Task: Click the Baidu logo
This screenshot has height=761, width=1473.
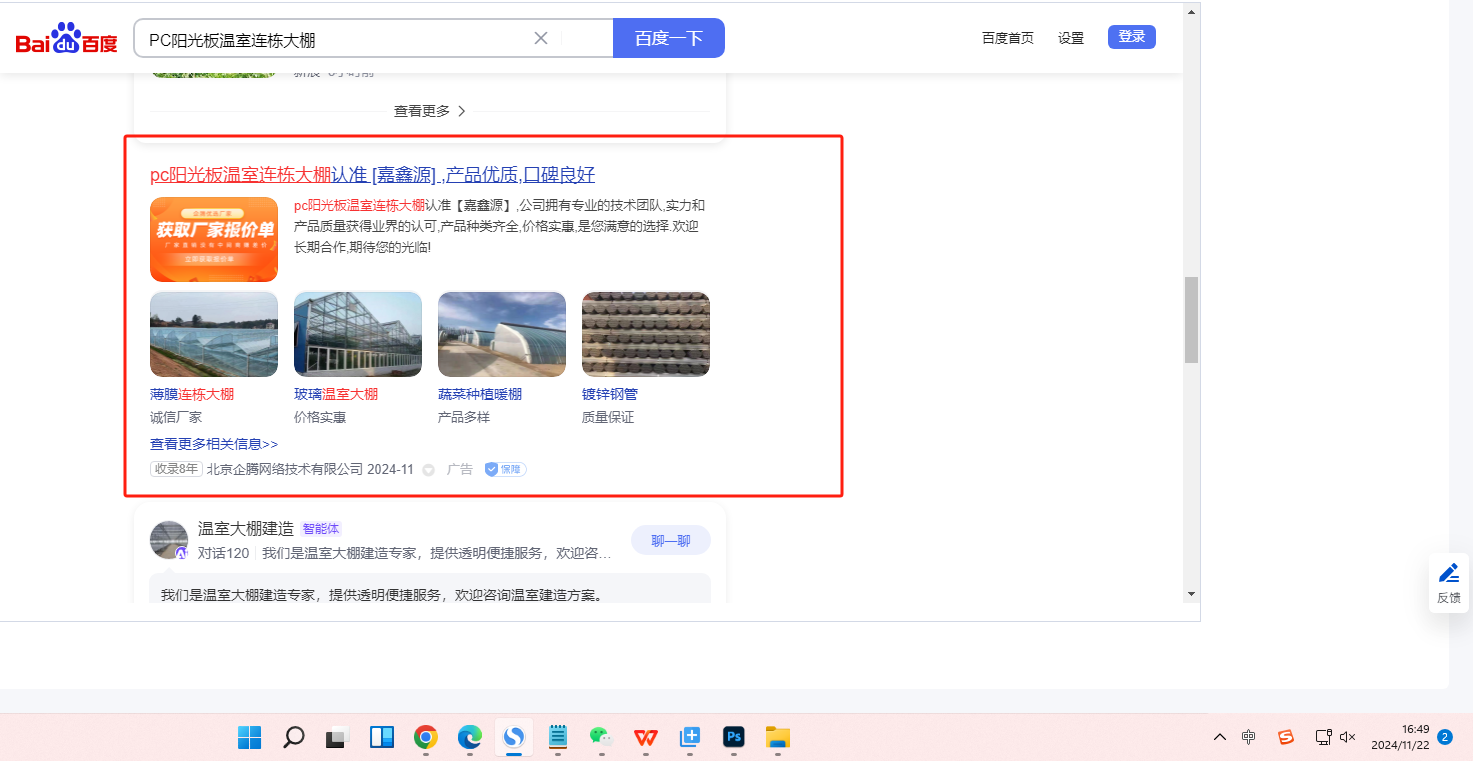Action: point(66,39)
